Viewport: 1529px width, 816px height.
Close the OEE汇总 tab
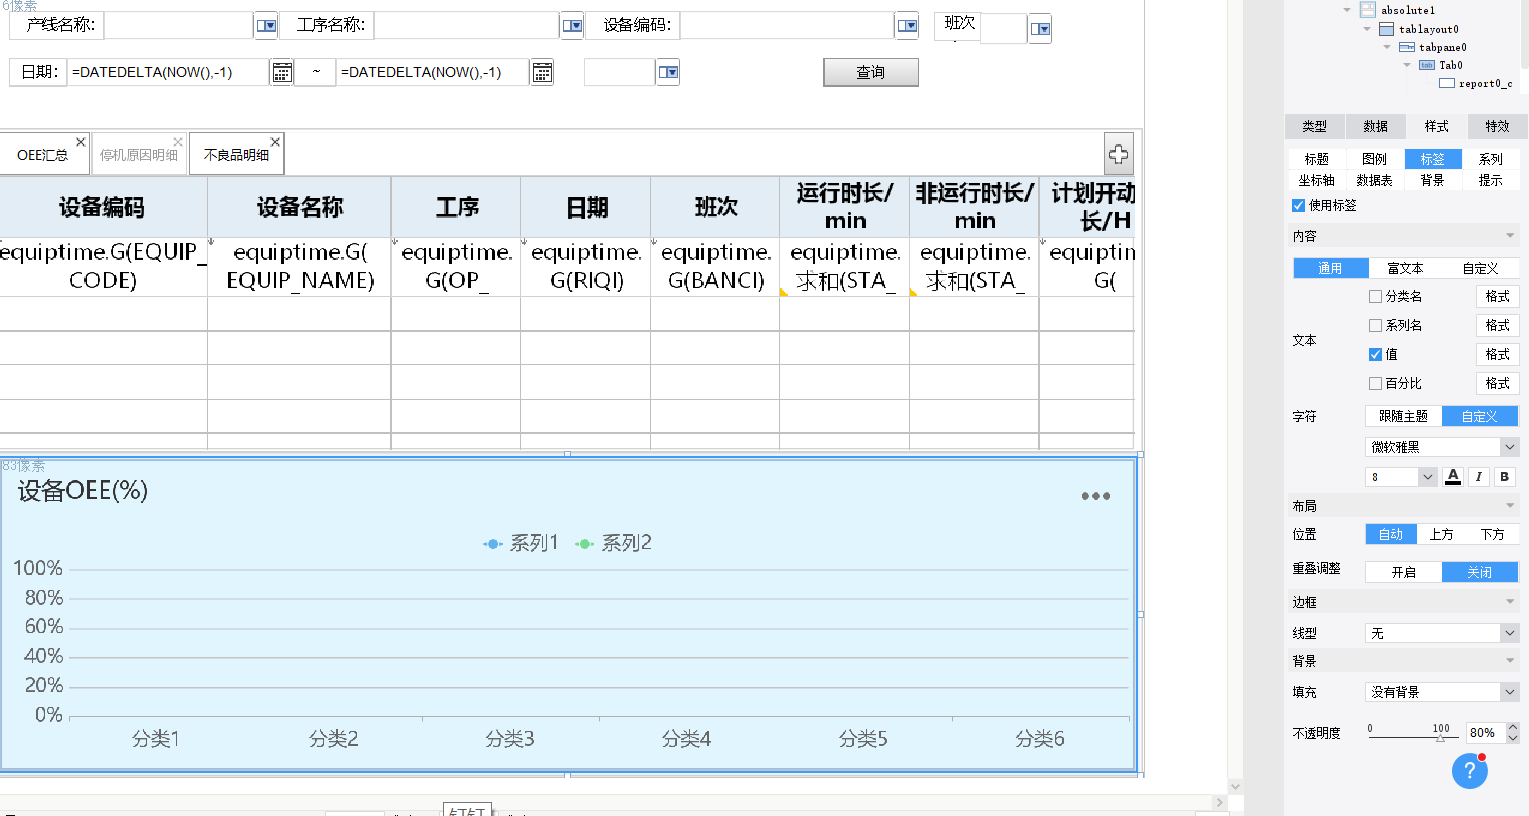click(x=81, y=142)
